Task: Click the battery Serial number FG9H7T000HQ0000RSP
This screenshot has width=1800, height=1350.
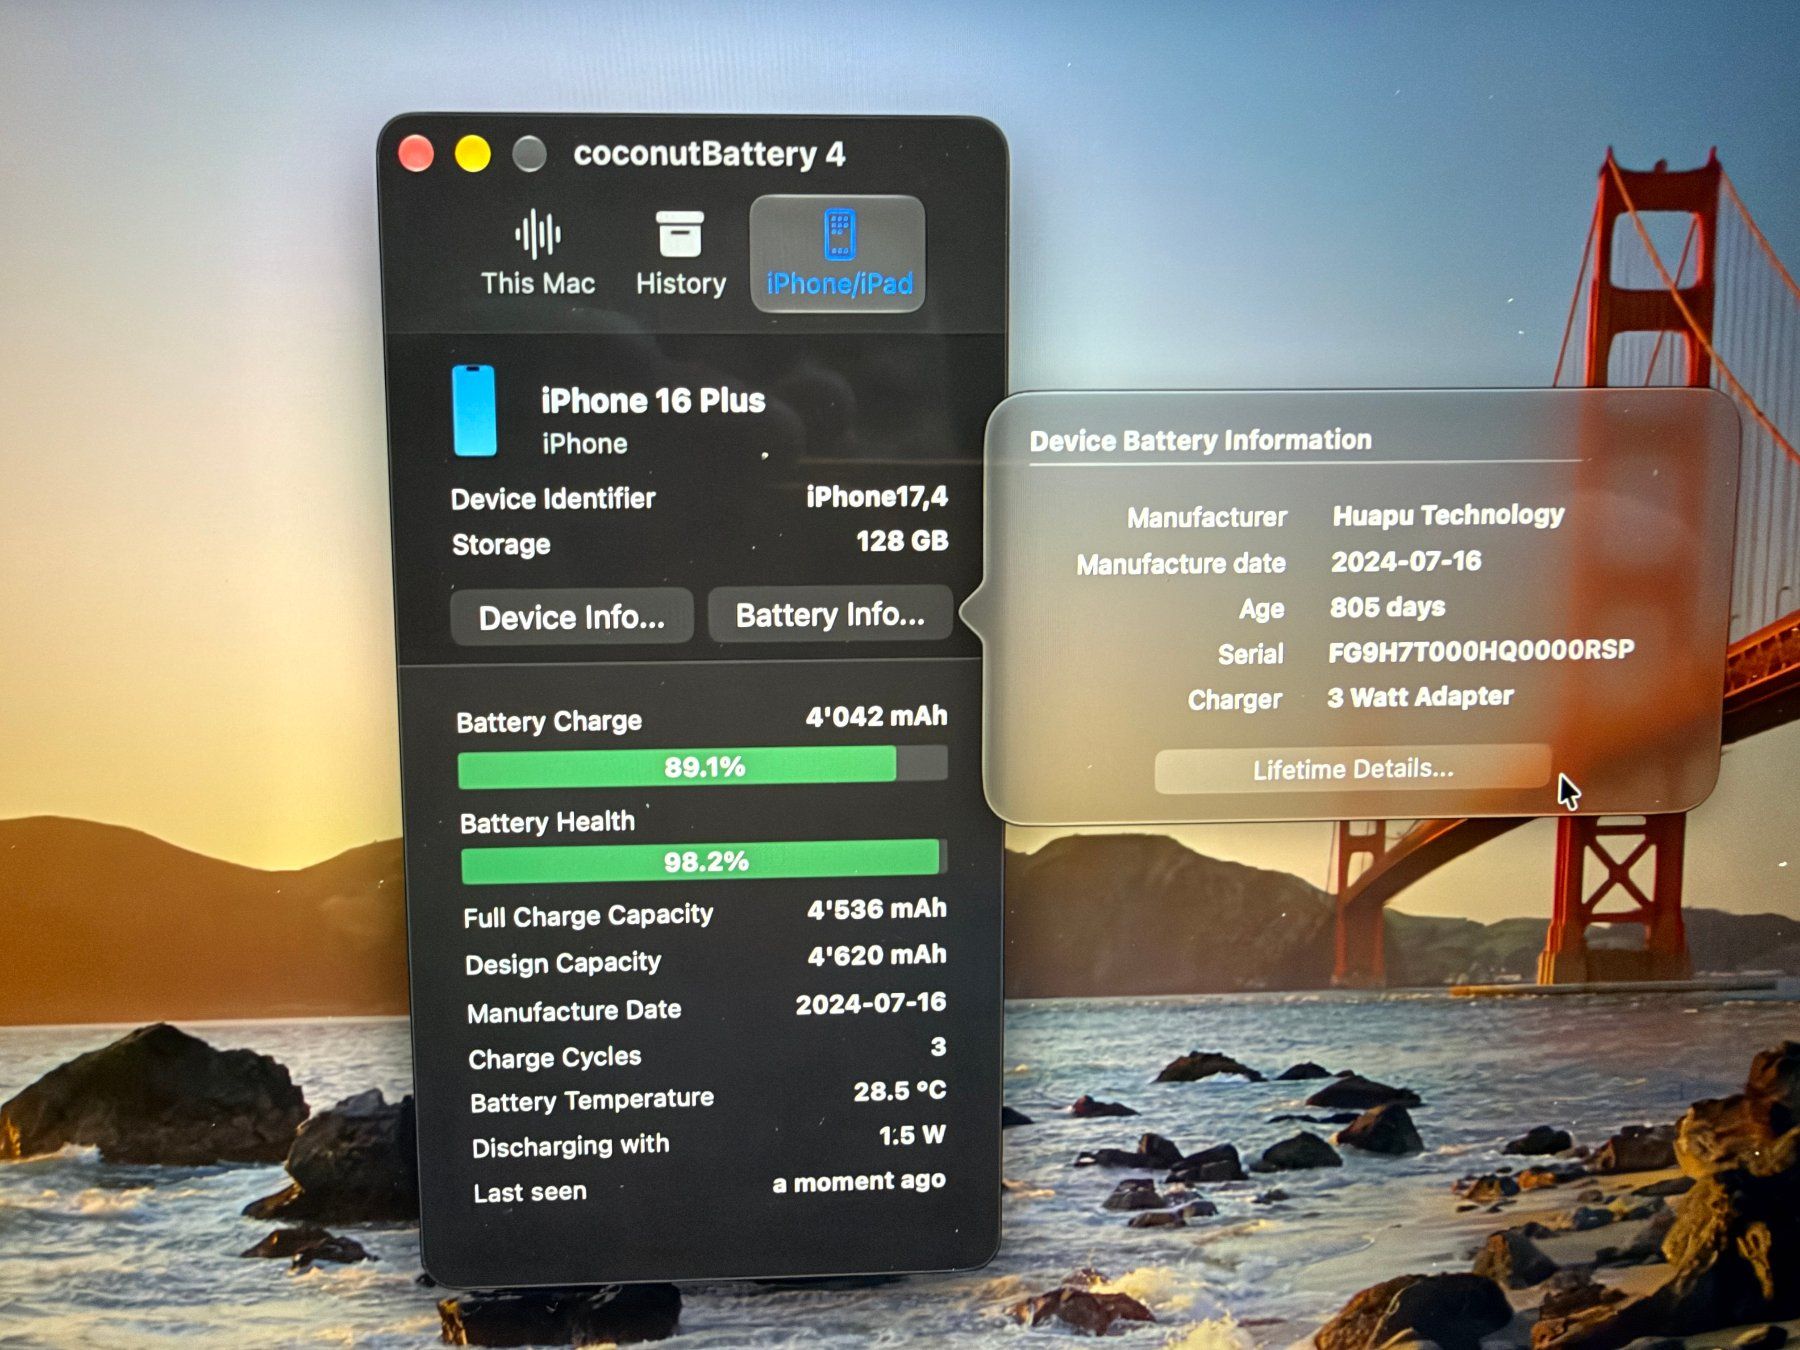Action: 1481,651
